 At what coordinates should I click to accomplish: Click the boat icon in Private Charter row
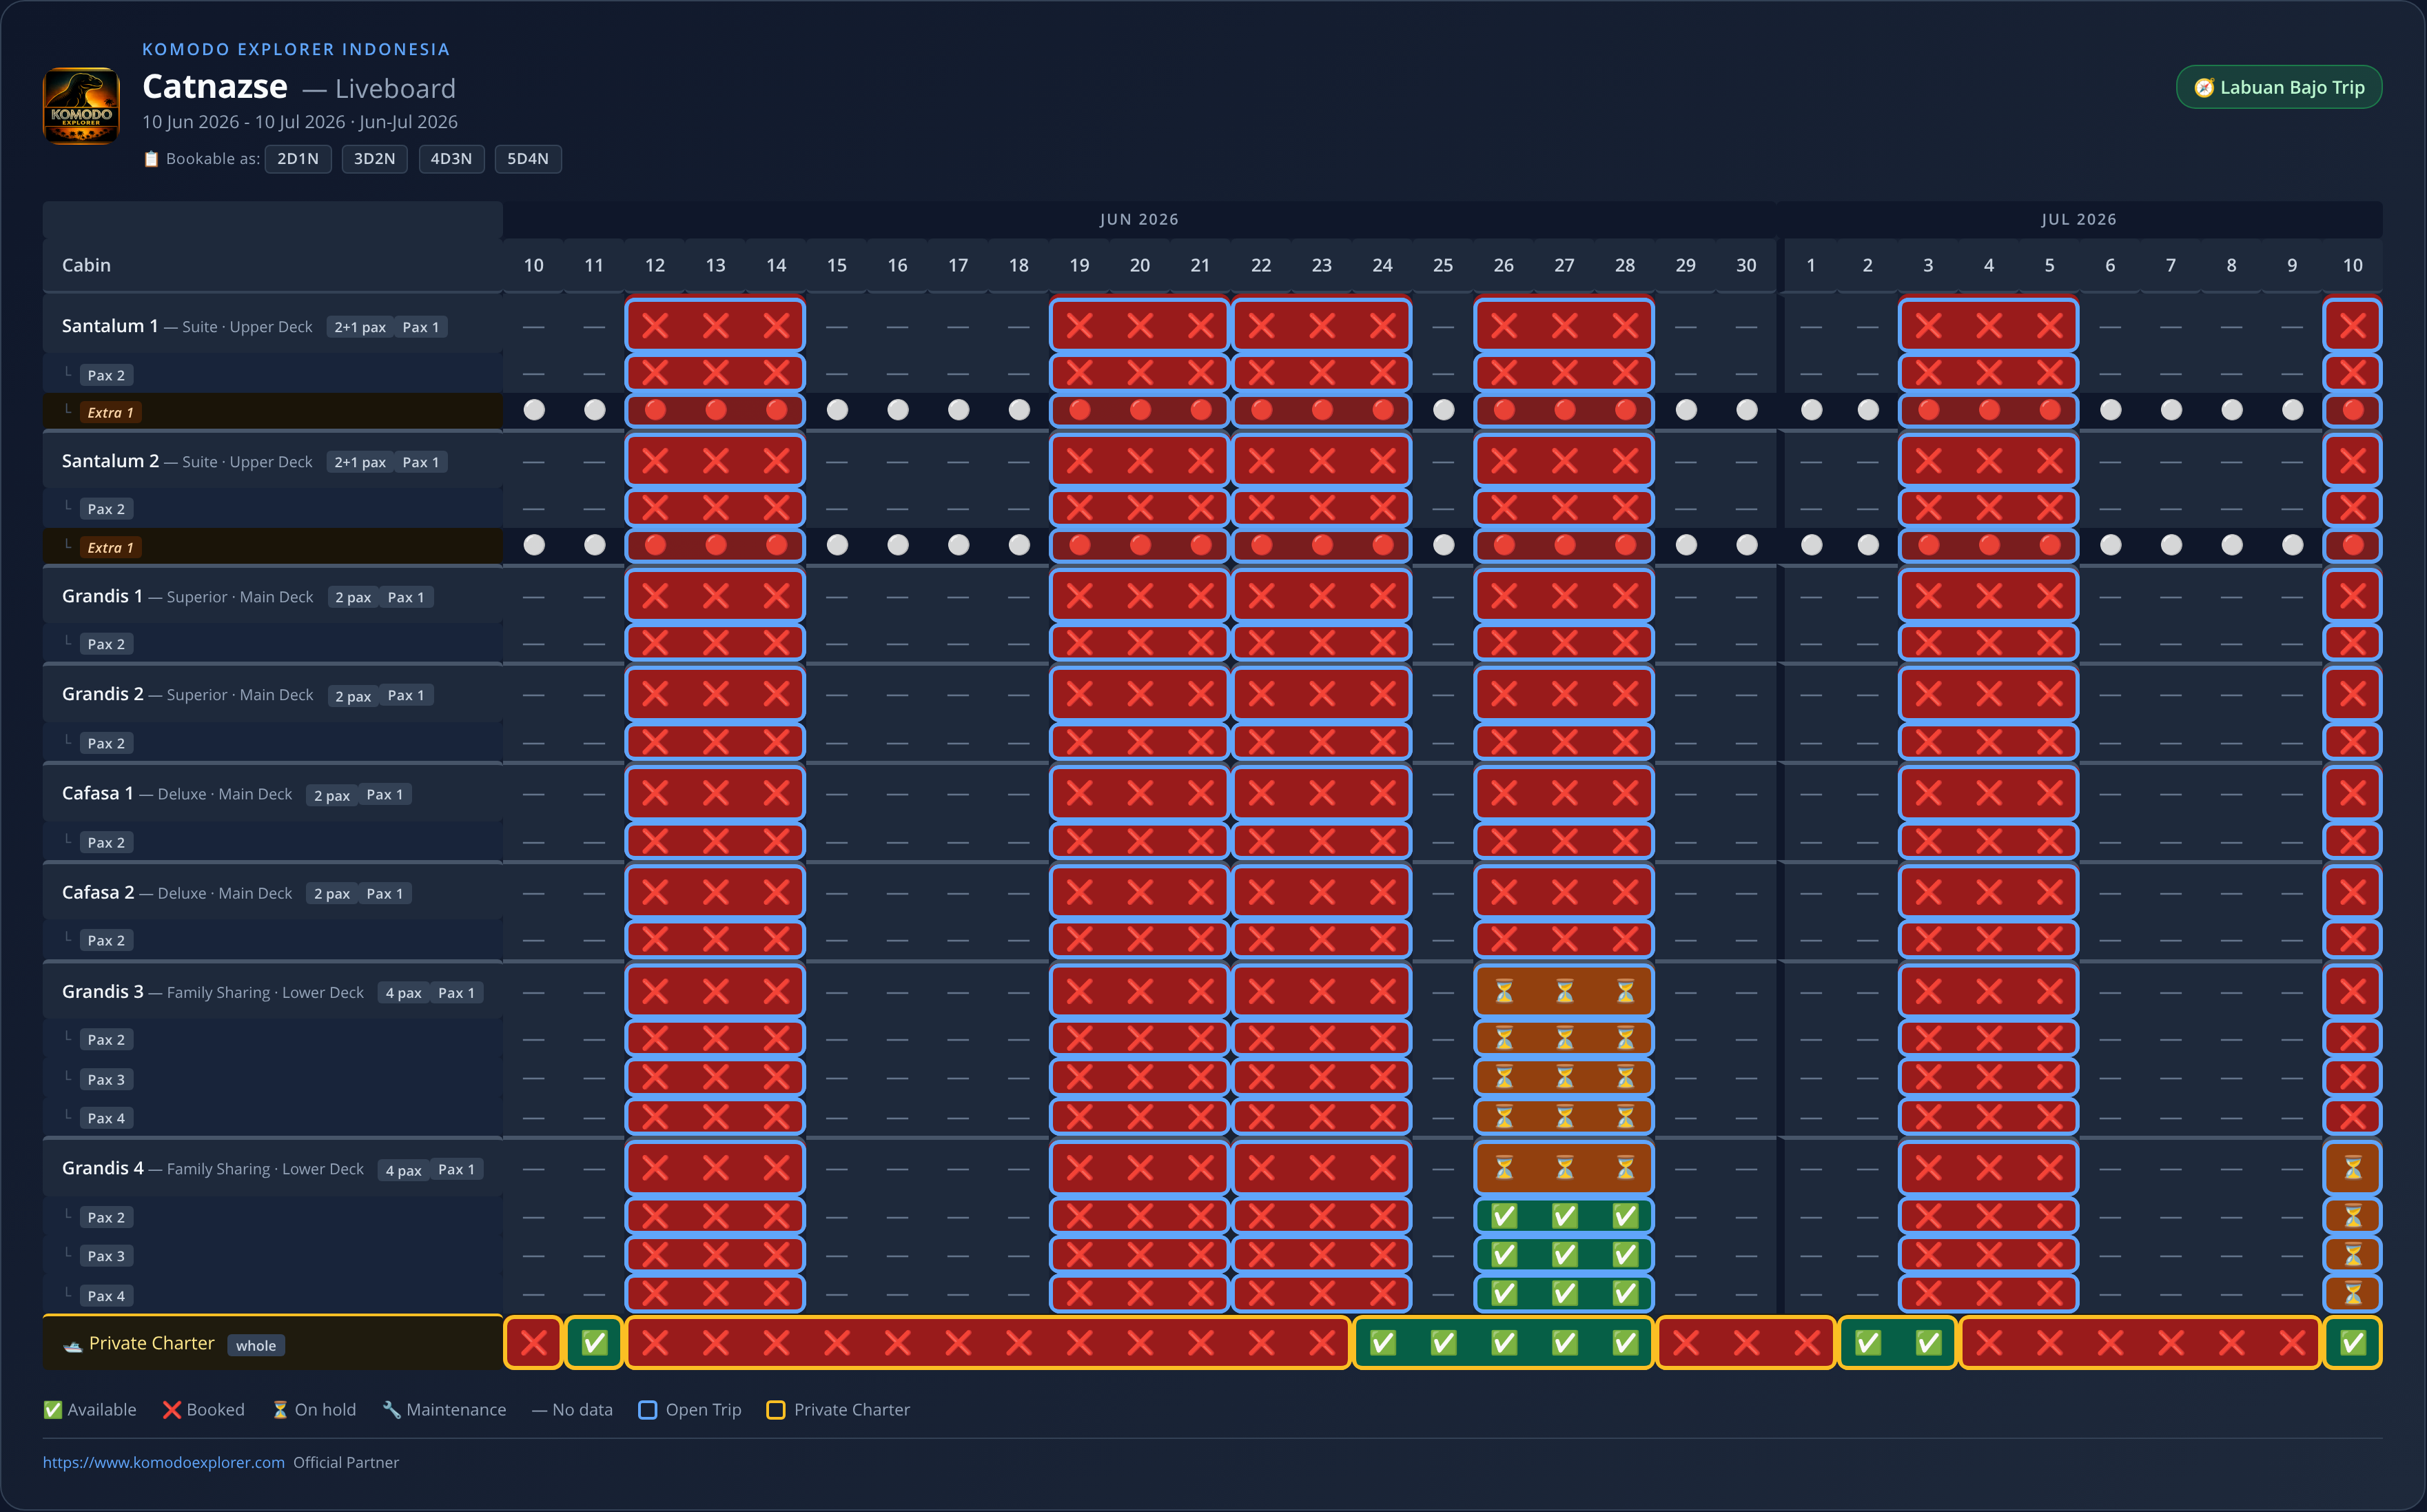pyautogui.click(x=72, y=1345)
